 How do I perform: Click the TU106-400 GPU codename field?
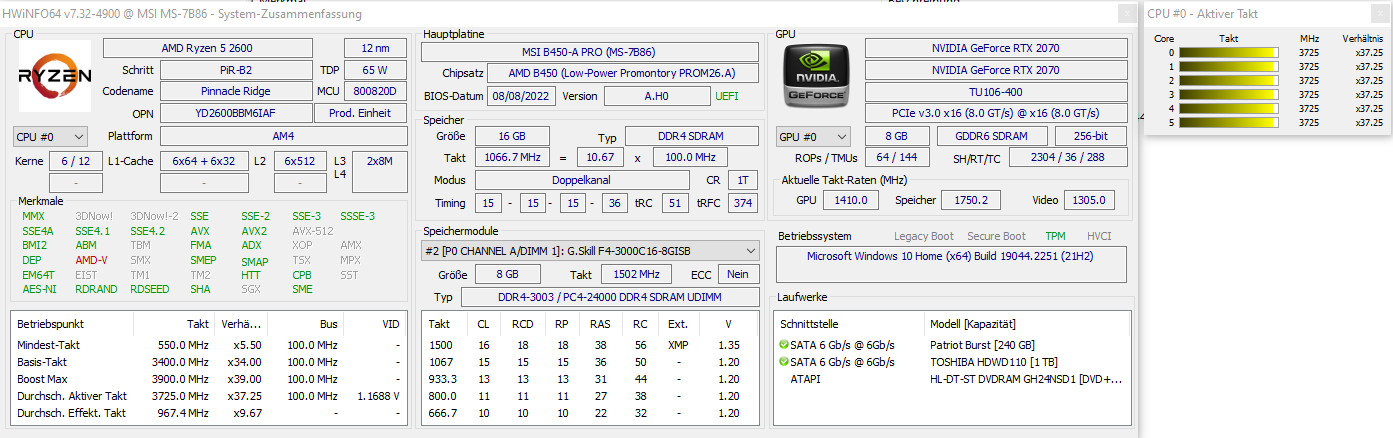click(x=995, y=92)
